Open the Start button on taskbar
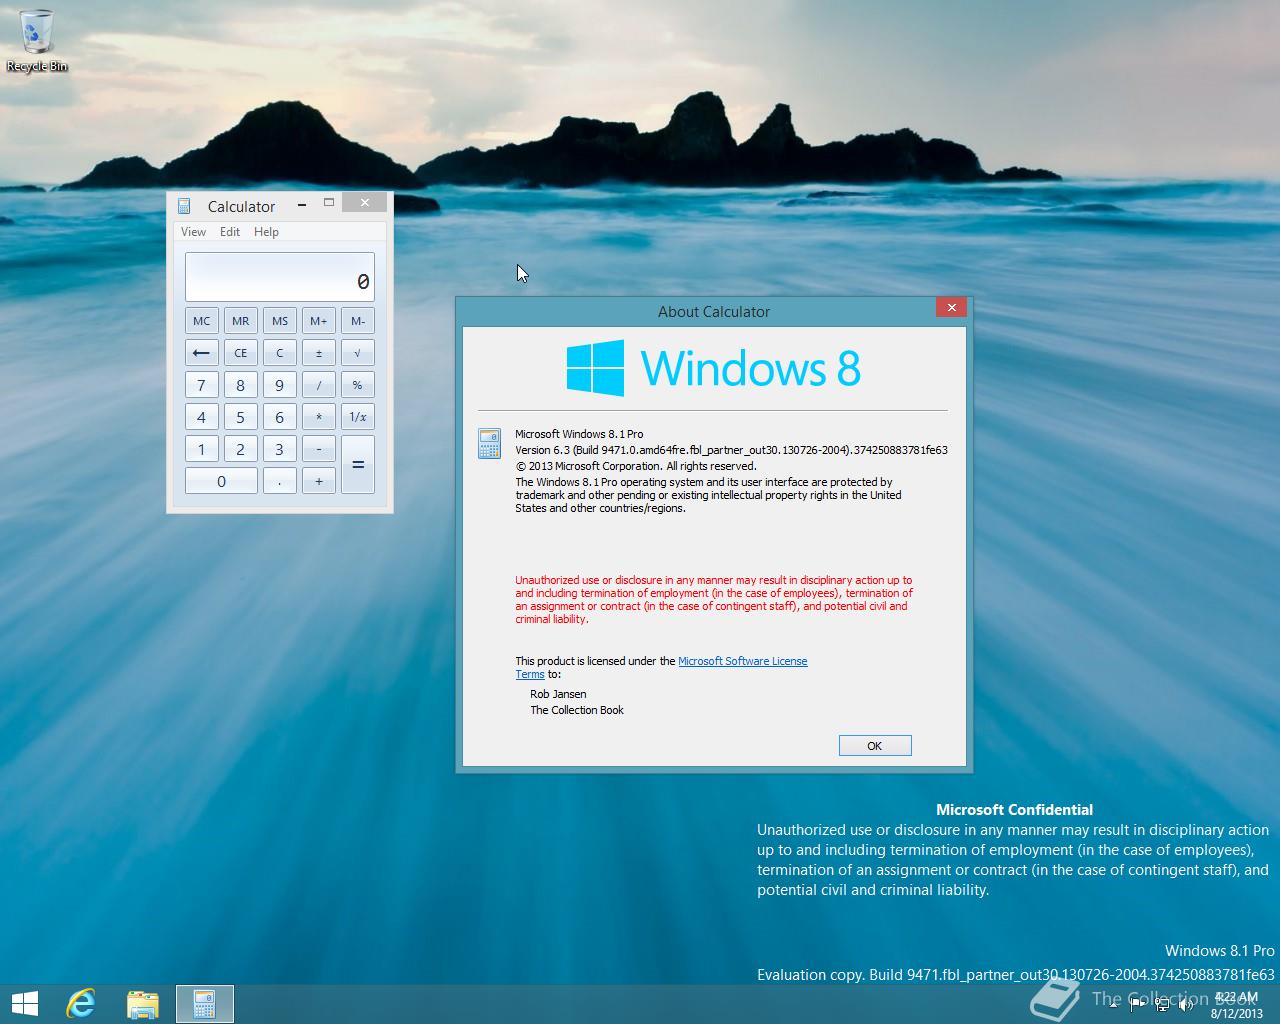Screen dimensions: 1280x1024 pyautogui.click(x=24, y=1004)
